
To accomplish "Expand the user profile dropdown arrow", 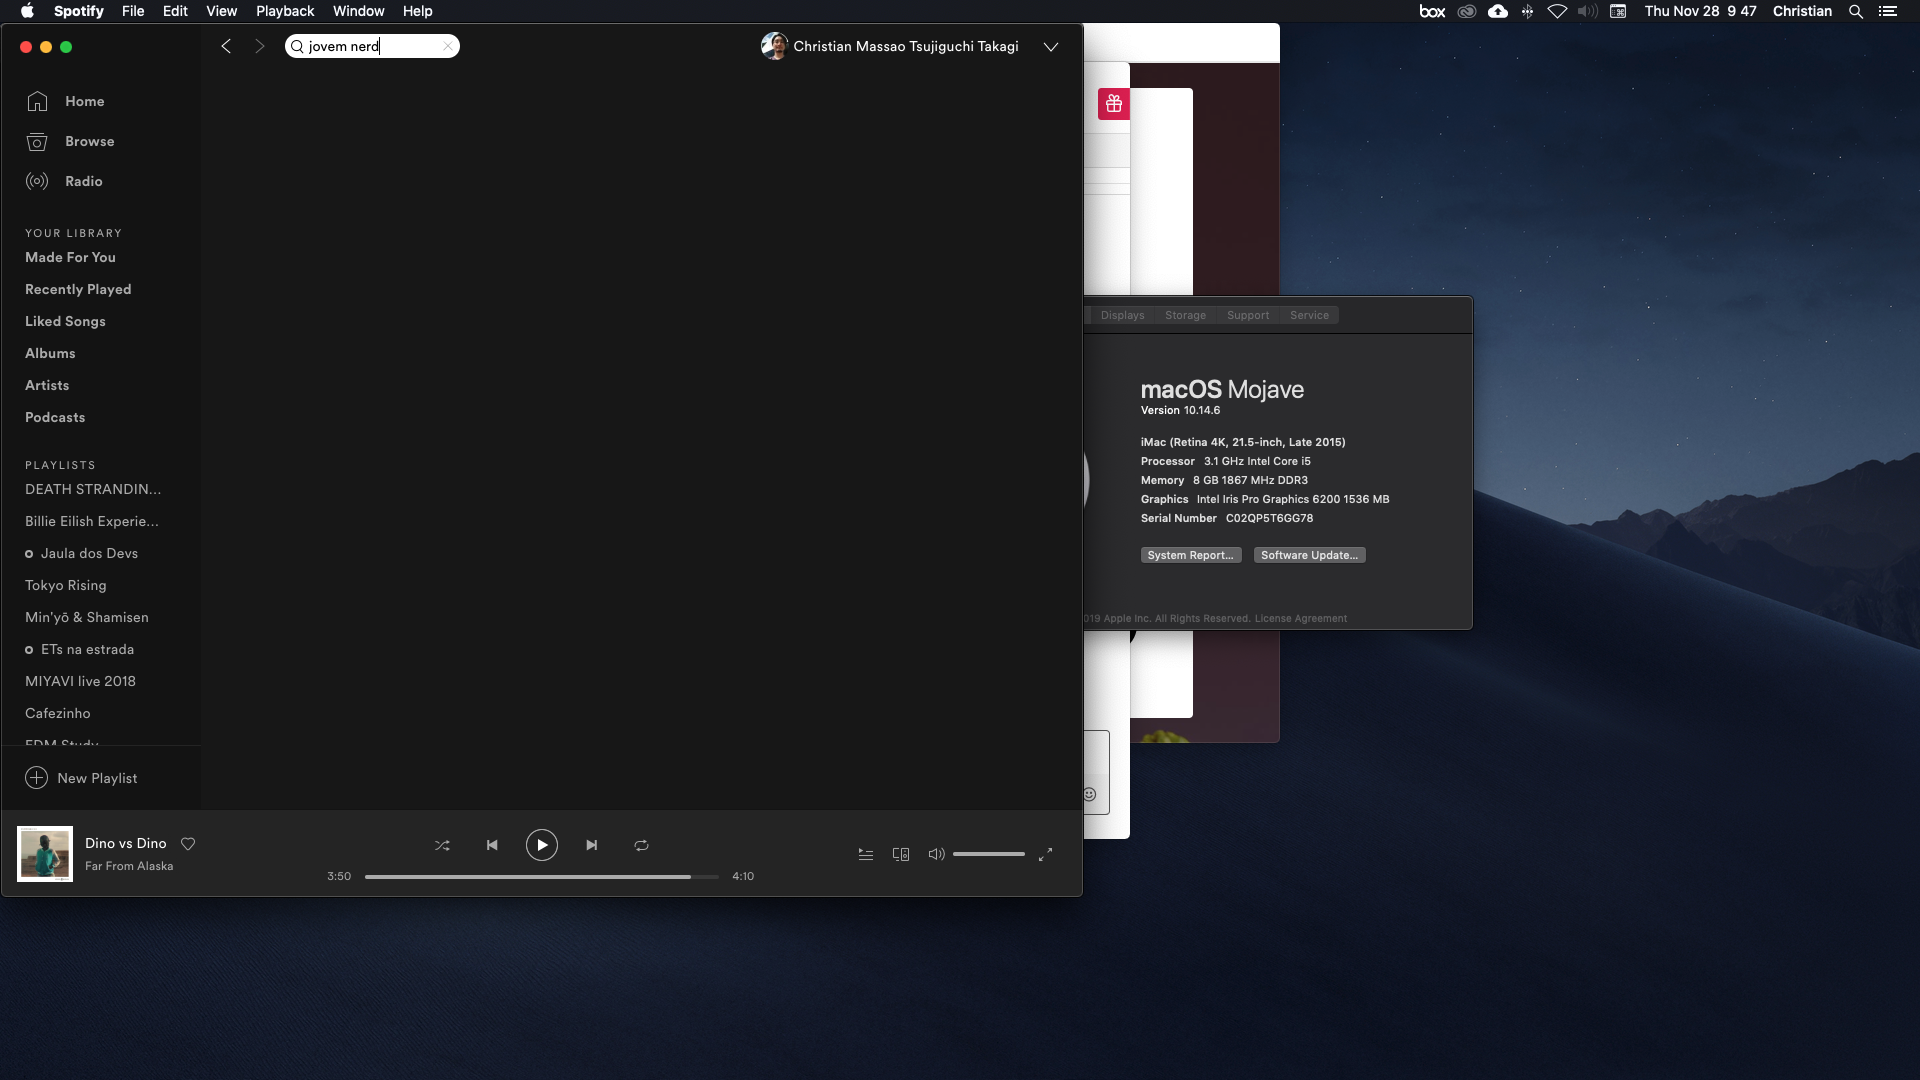I will 1050,47.
